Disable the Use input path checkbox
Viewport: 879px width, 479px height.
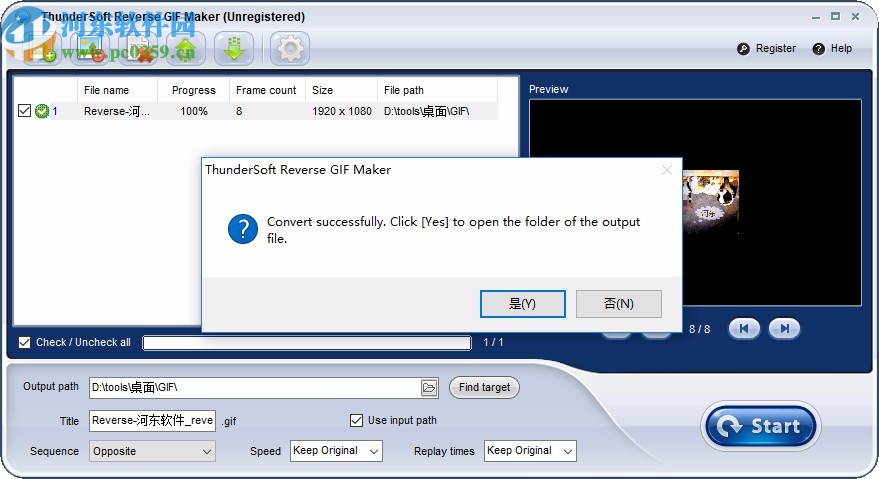(x=356, y=420)
